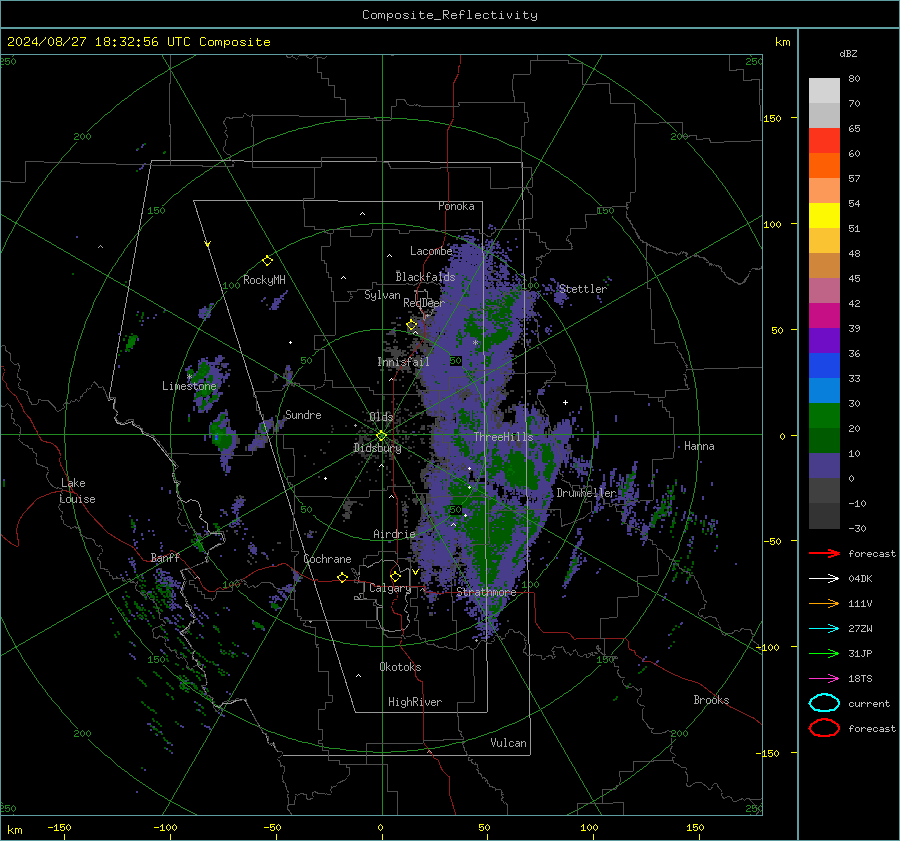The width and height of the screenshot is (900, 841).
Task: Click the yellow diamond marker below RedDeer
Action: tap(412, 325)
